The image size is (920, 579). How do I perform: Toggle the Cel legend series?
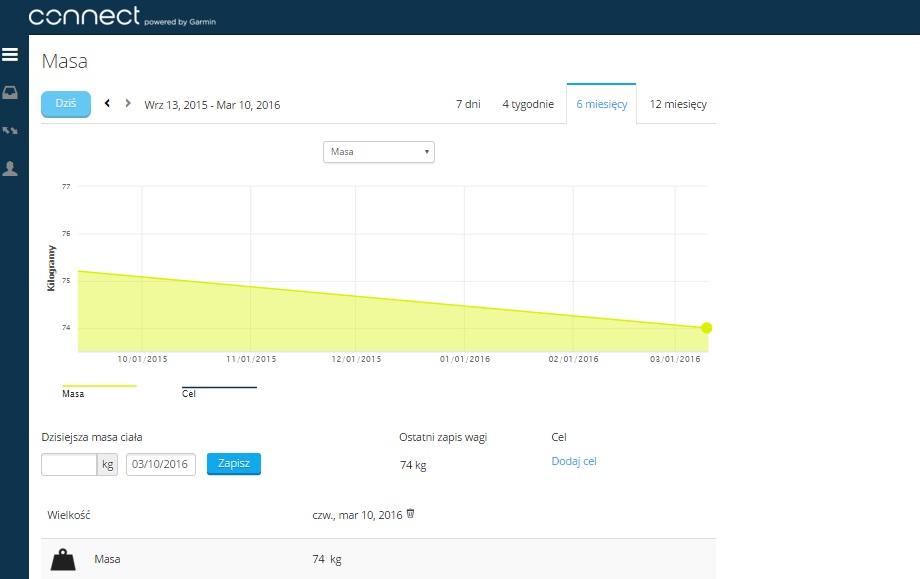coord(218,390)
